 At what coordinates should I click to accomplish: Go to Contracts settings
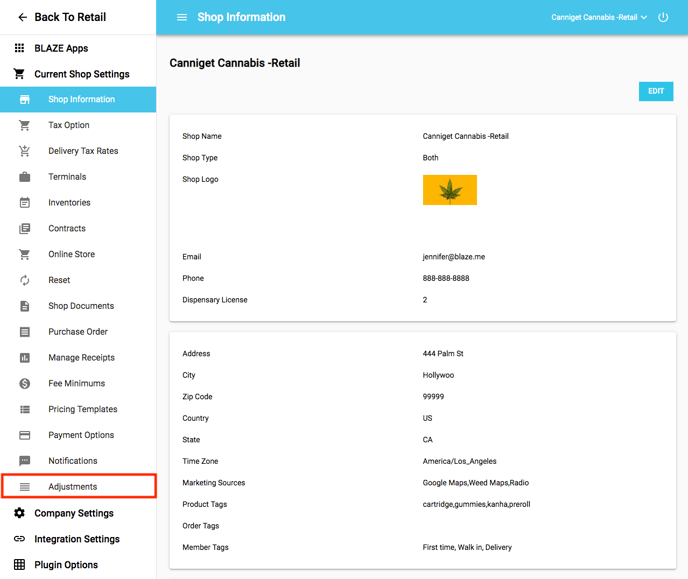click(x=78, y=229)
